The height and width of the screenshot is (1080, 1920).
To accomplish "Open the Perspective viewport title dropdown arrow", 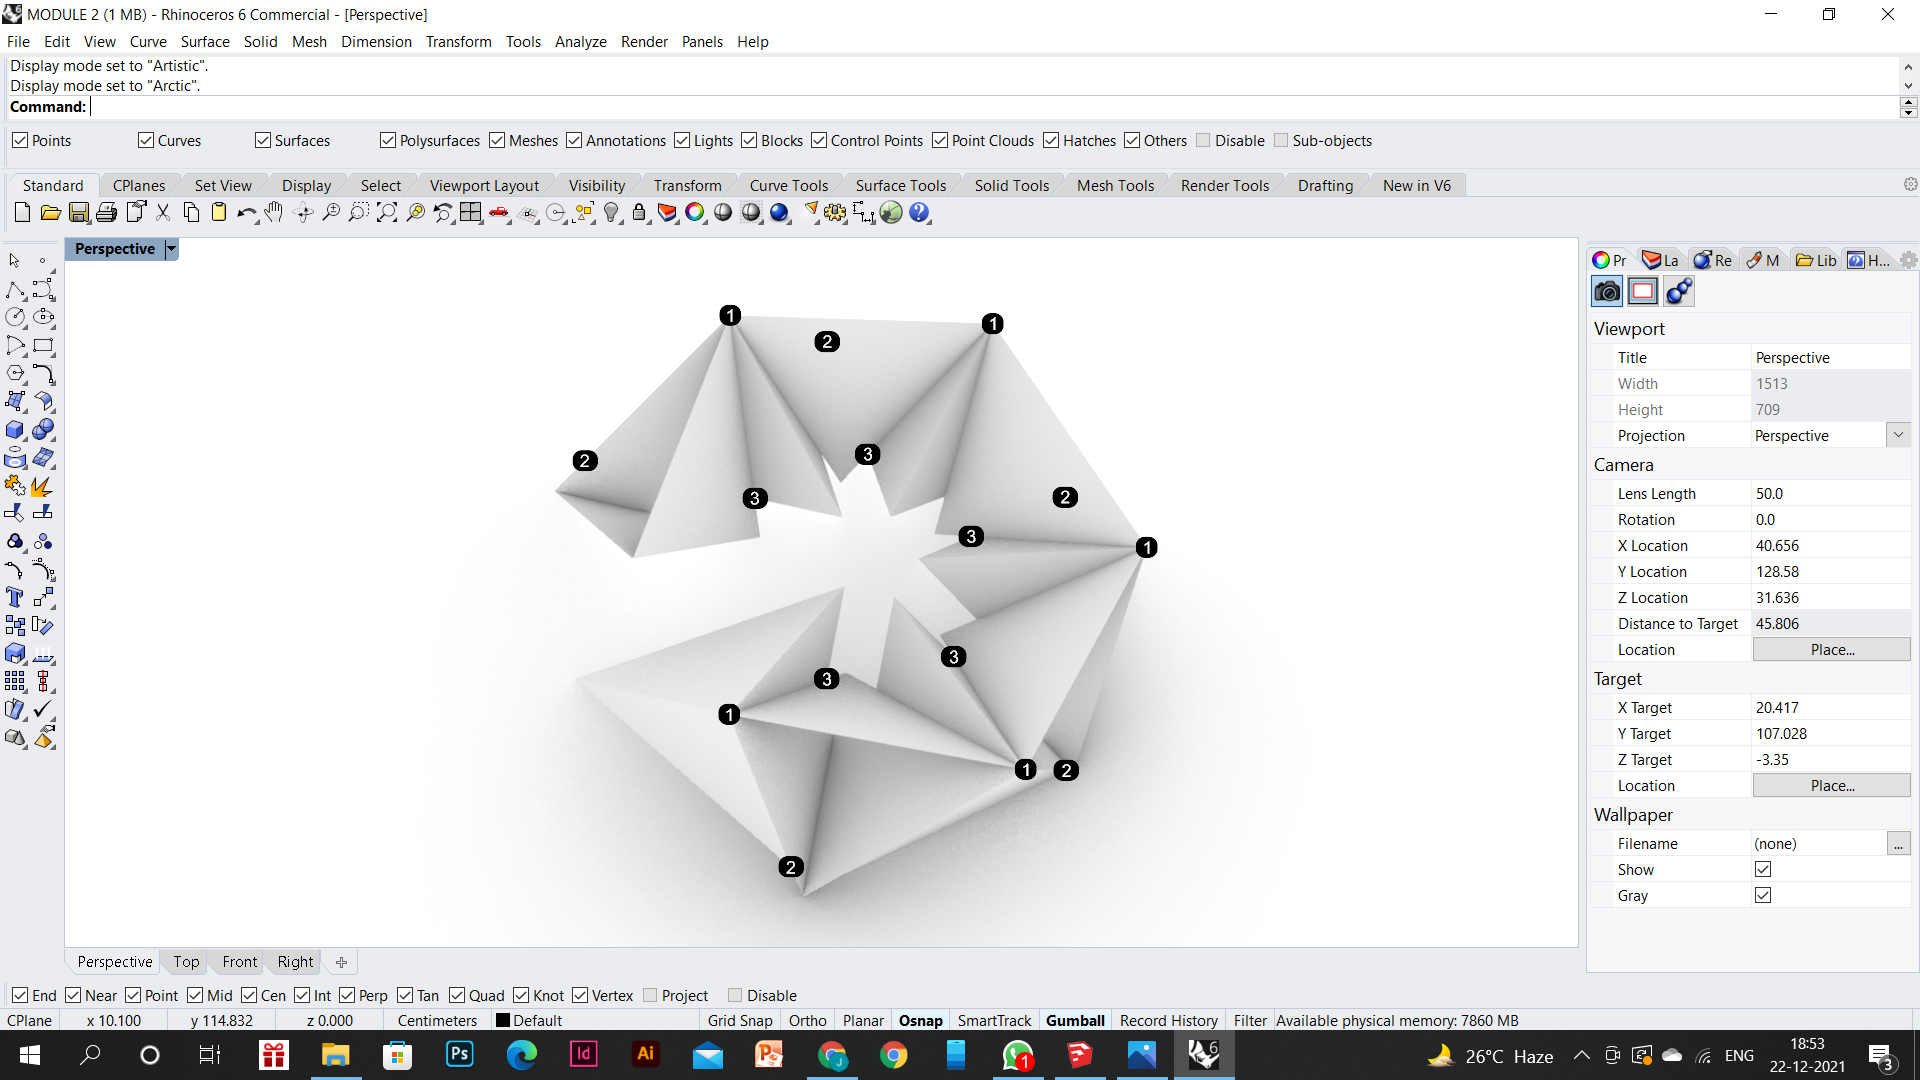I will (x=171, y=249).
